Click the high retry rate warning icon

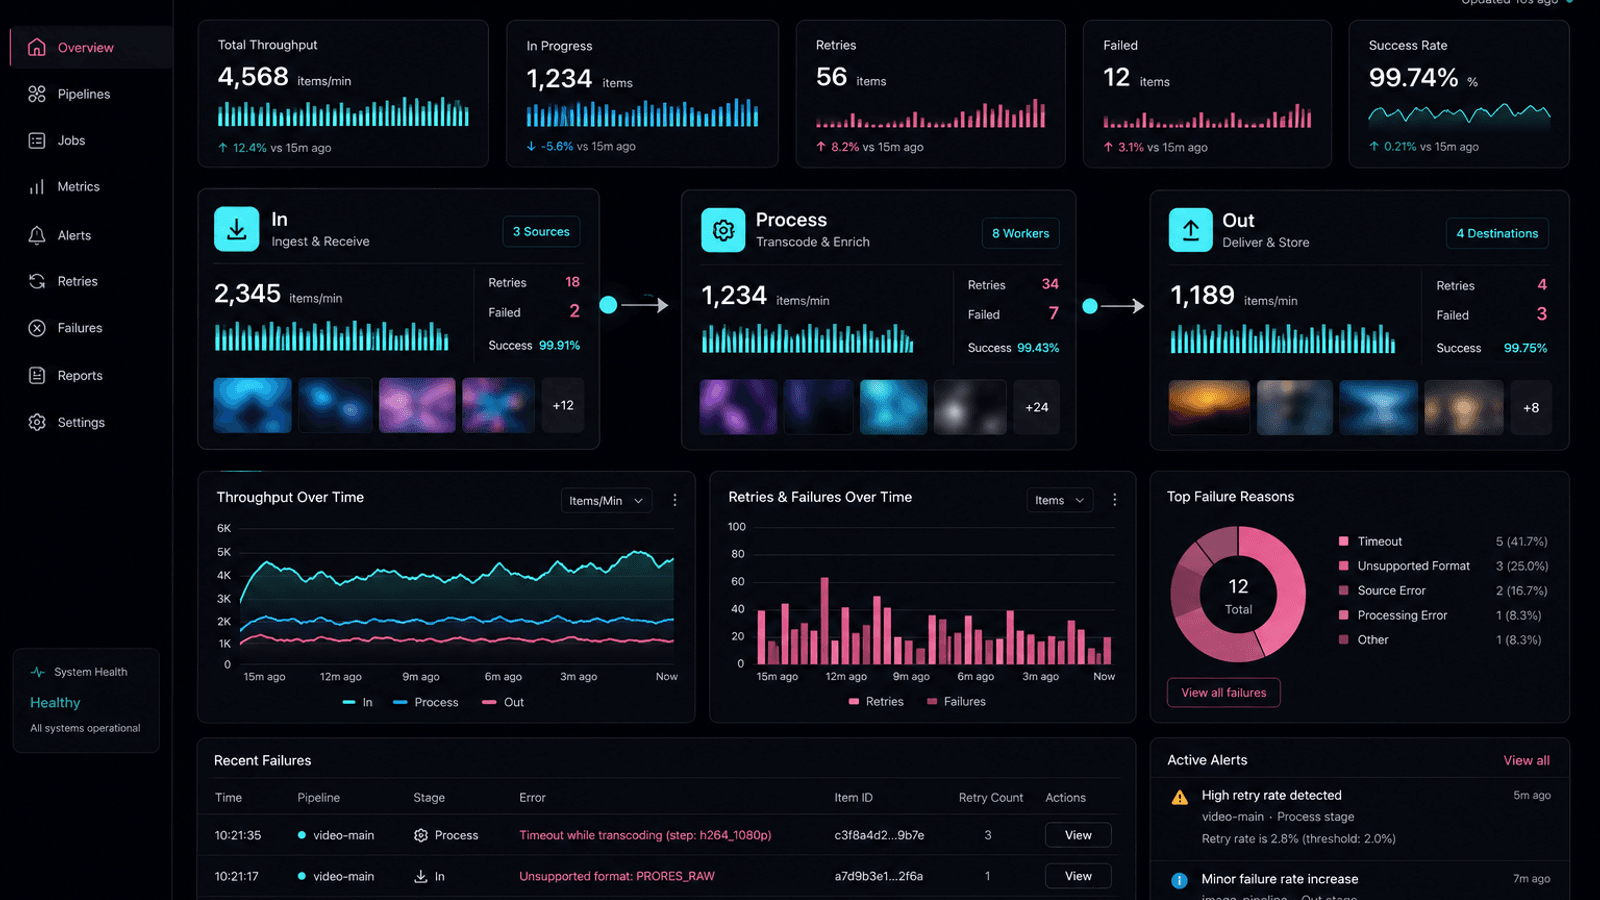(x=1180, y=797)
